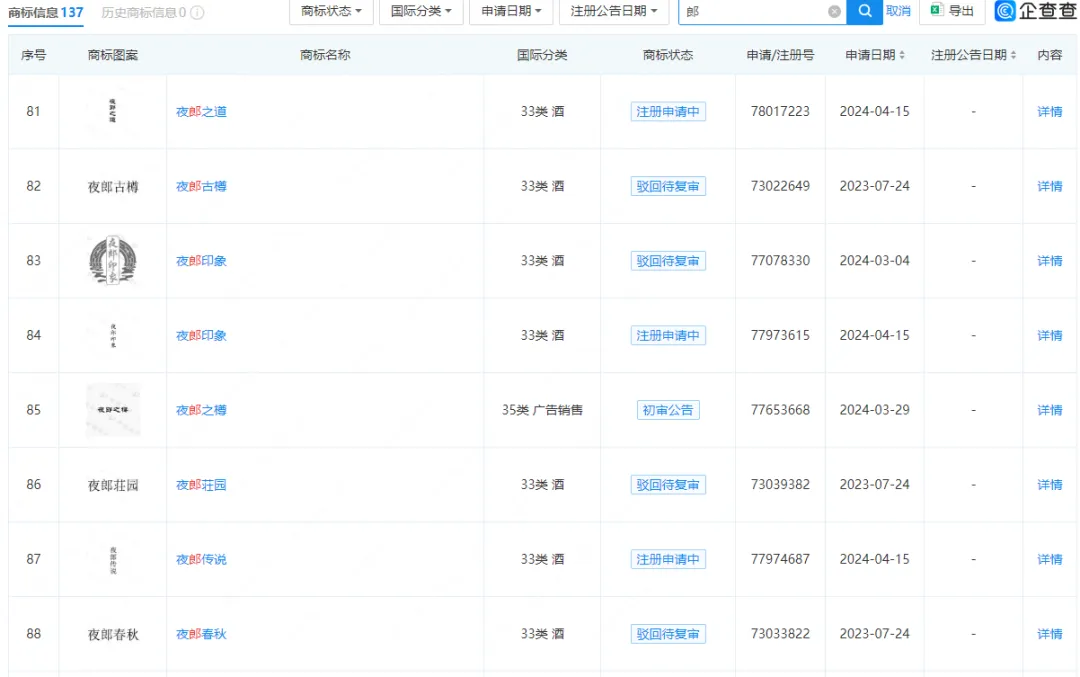This screenshot has width=1080, height=677.
Task: Click 驳回待复审 status tag in row 86
Action: pyautogui.click(x=667, y=485)
